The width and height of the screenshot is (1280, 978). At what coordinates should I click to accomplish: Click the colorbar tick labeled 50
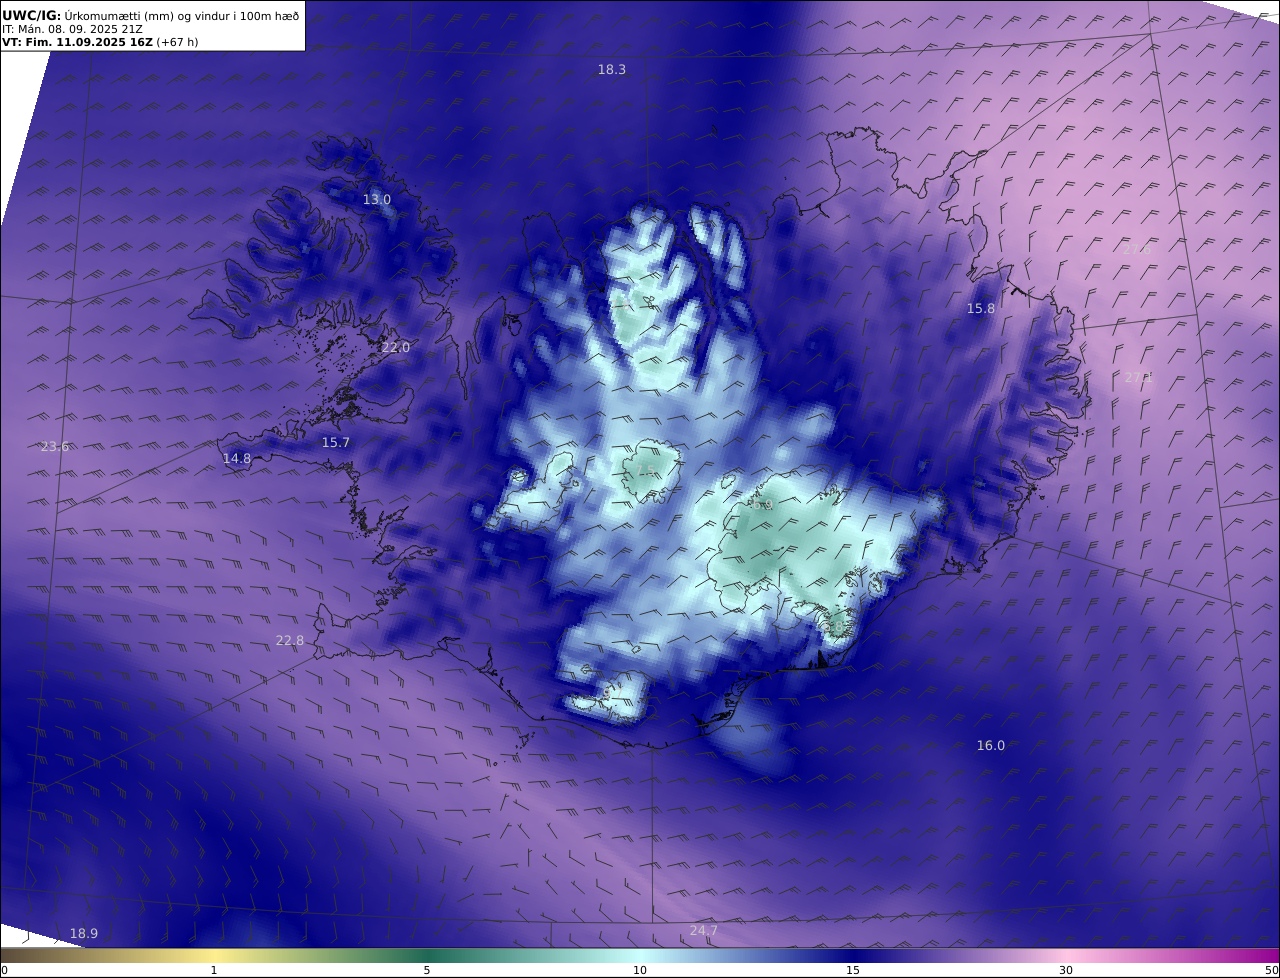(1272, 970)
